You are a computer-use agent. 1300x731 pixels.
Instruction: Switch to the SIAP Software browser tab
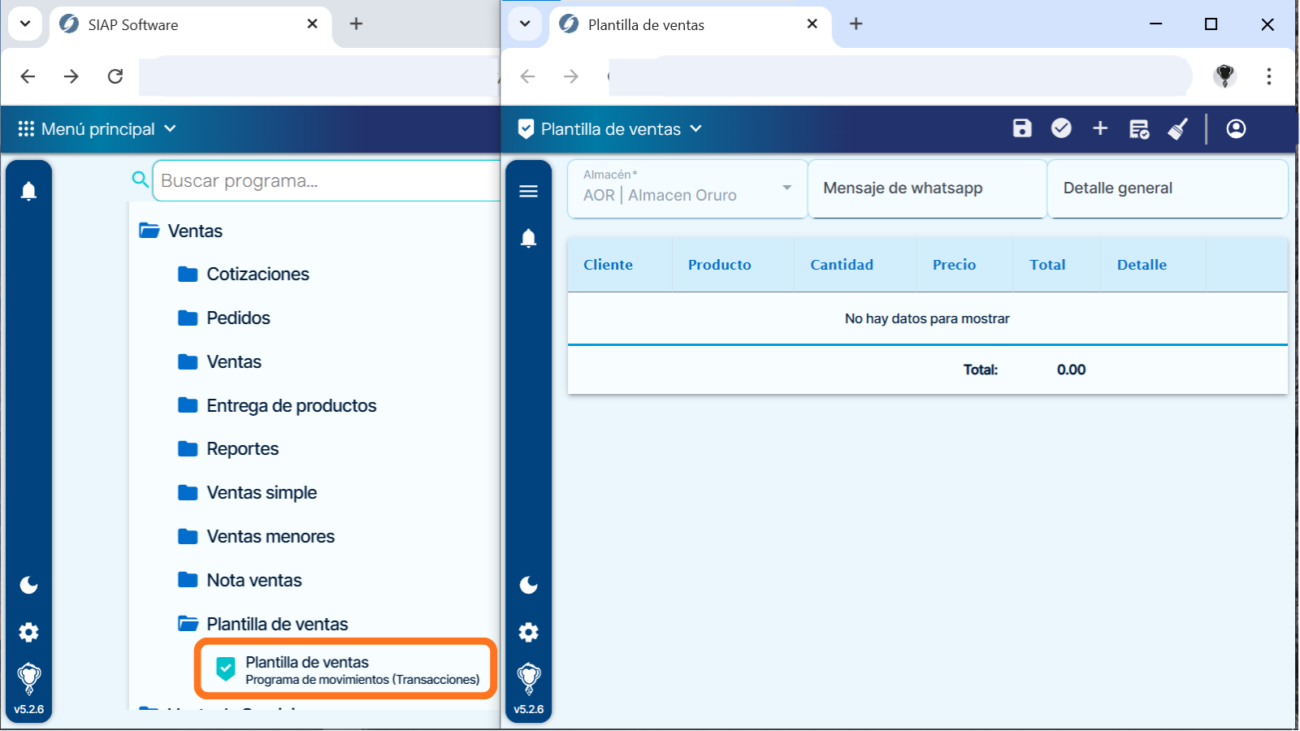point(180,24)
